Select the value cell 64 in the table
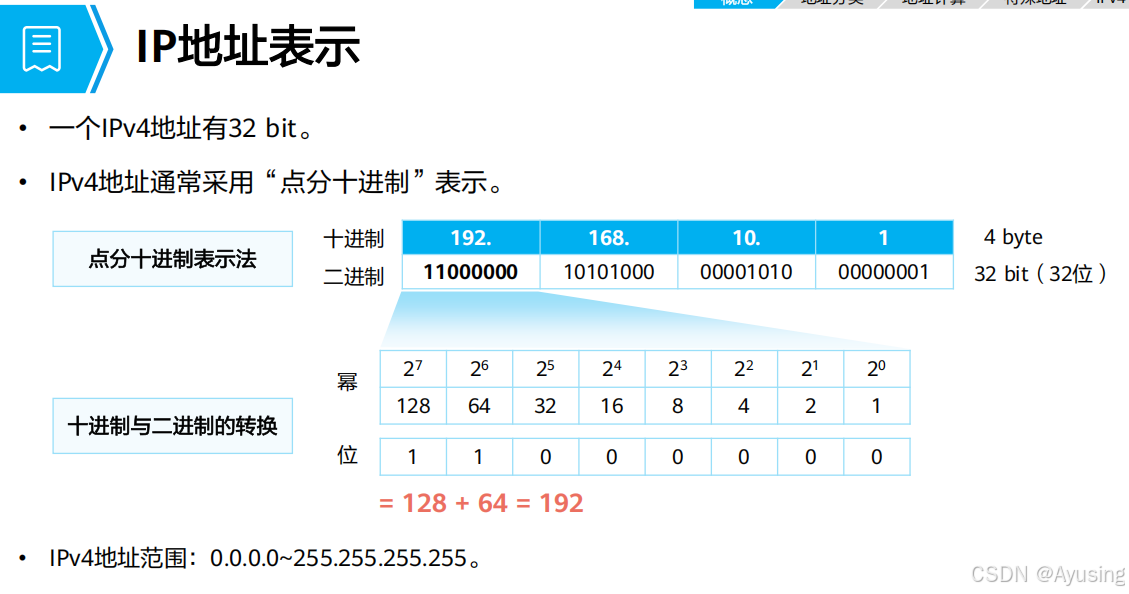The image size is (1129, 594). 480,406
